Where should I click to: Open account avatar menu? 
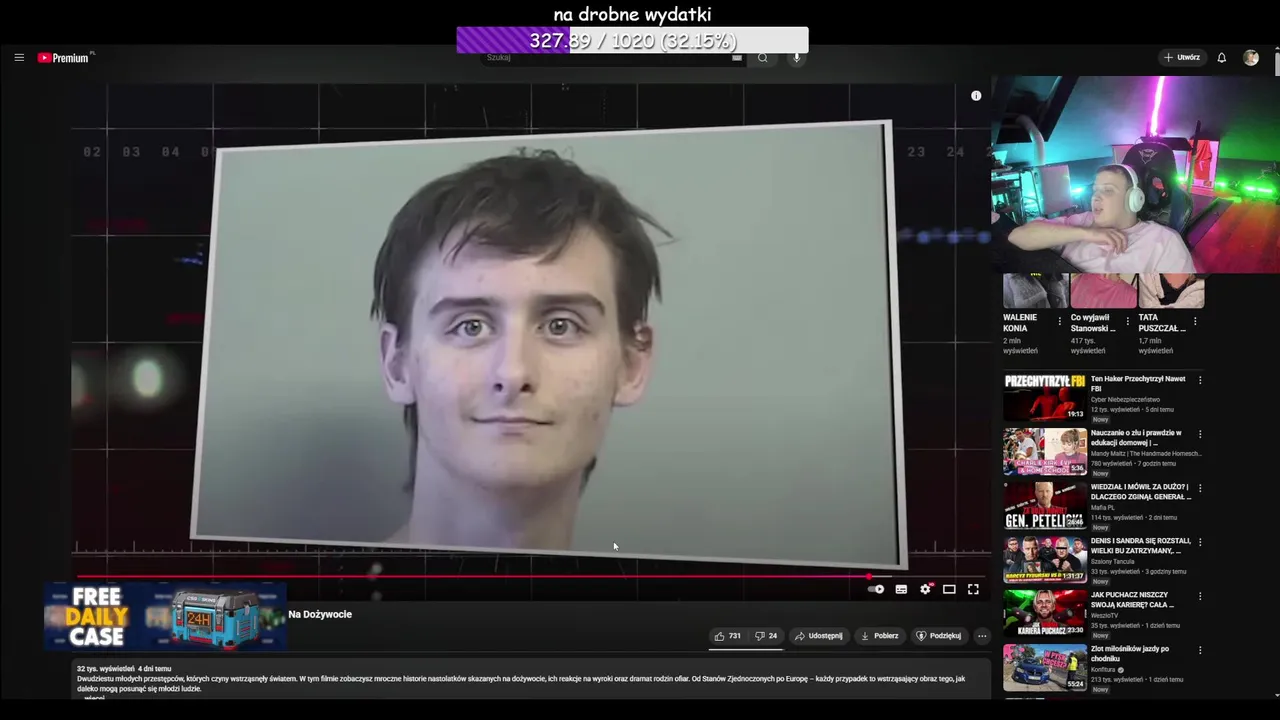coord(1251,58)
